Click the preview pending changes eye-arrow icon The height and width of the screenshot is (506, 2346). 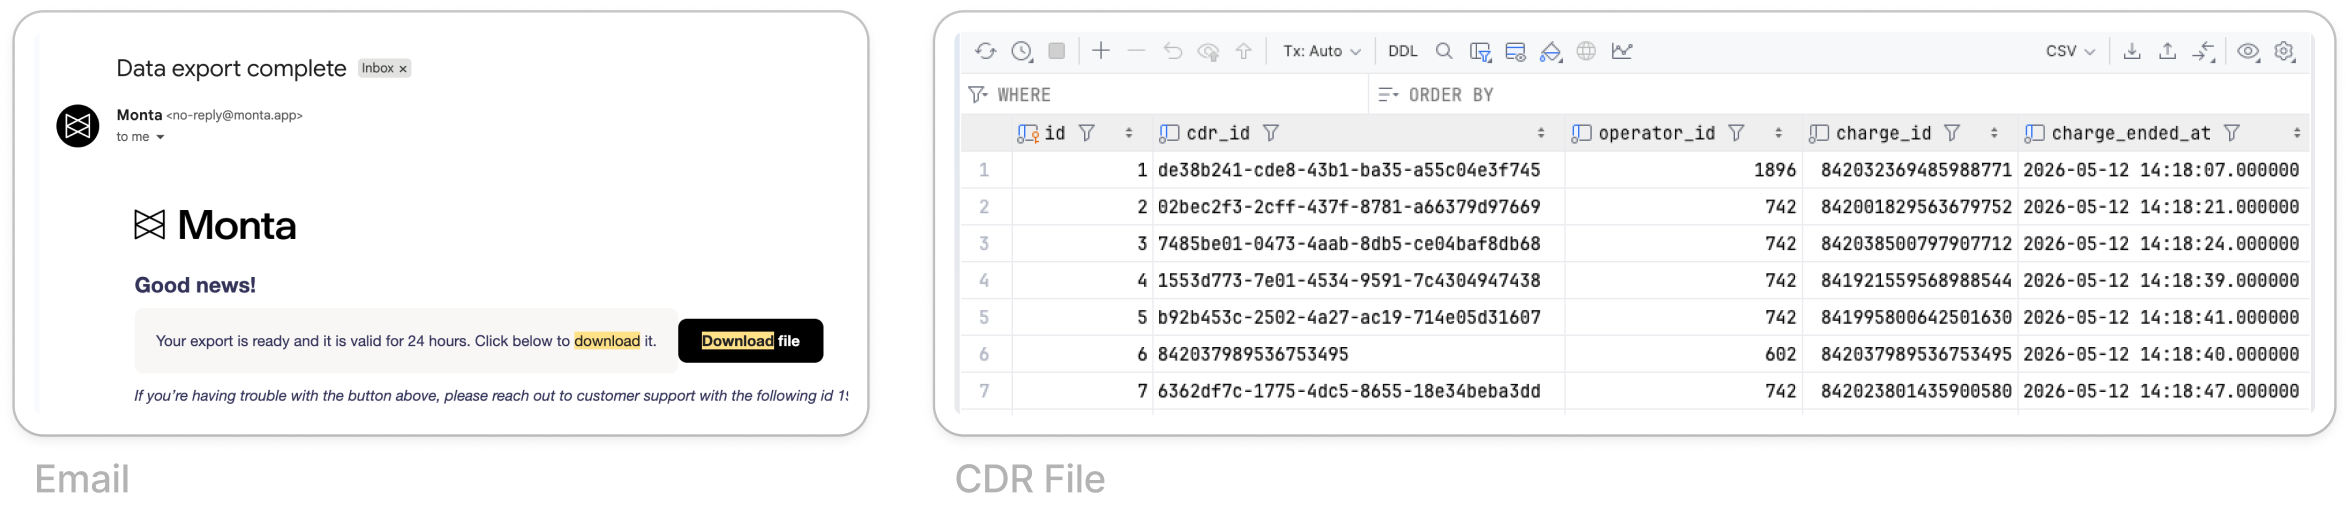[1208, 51]
